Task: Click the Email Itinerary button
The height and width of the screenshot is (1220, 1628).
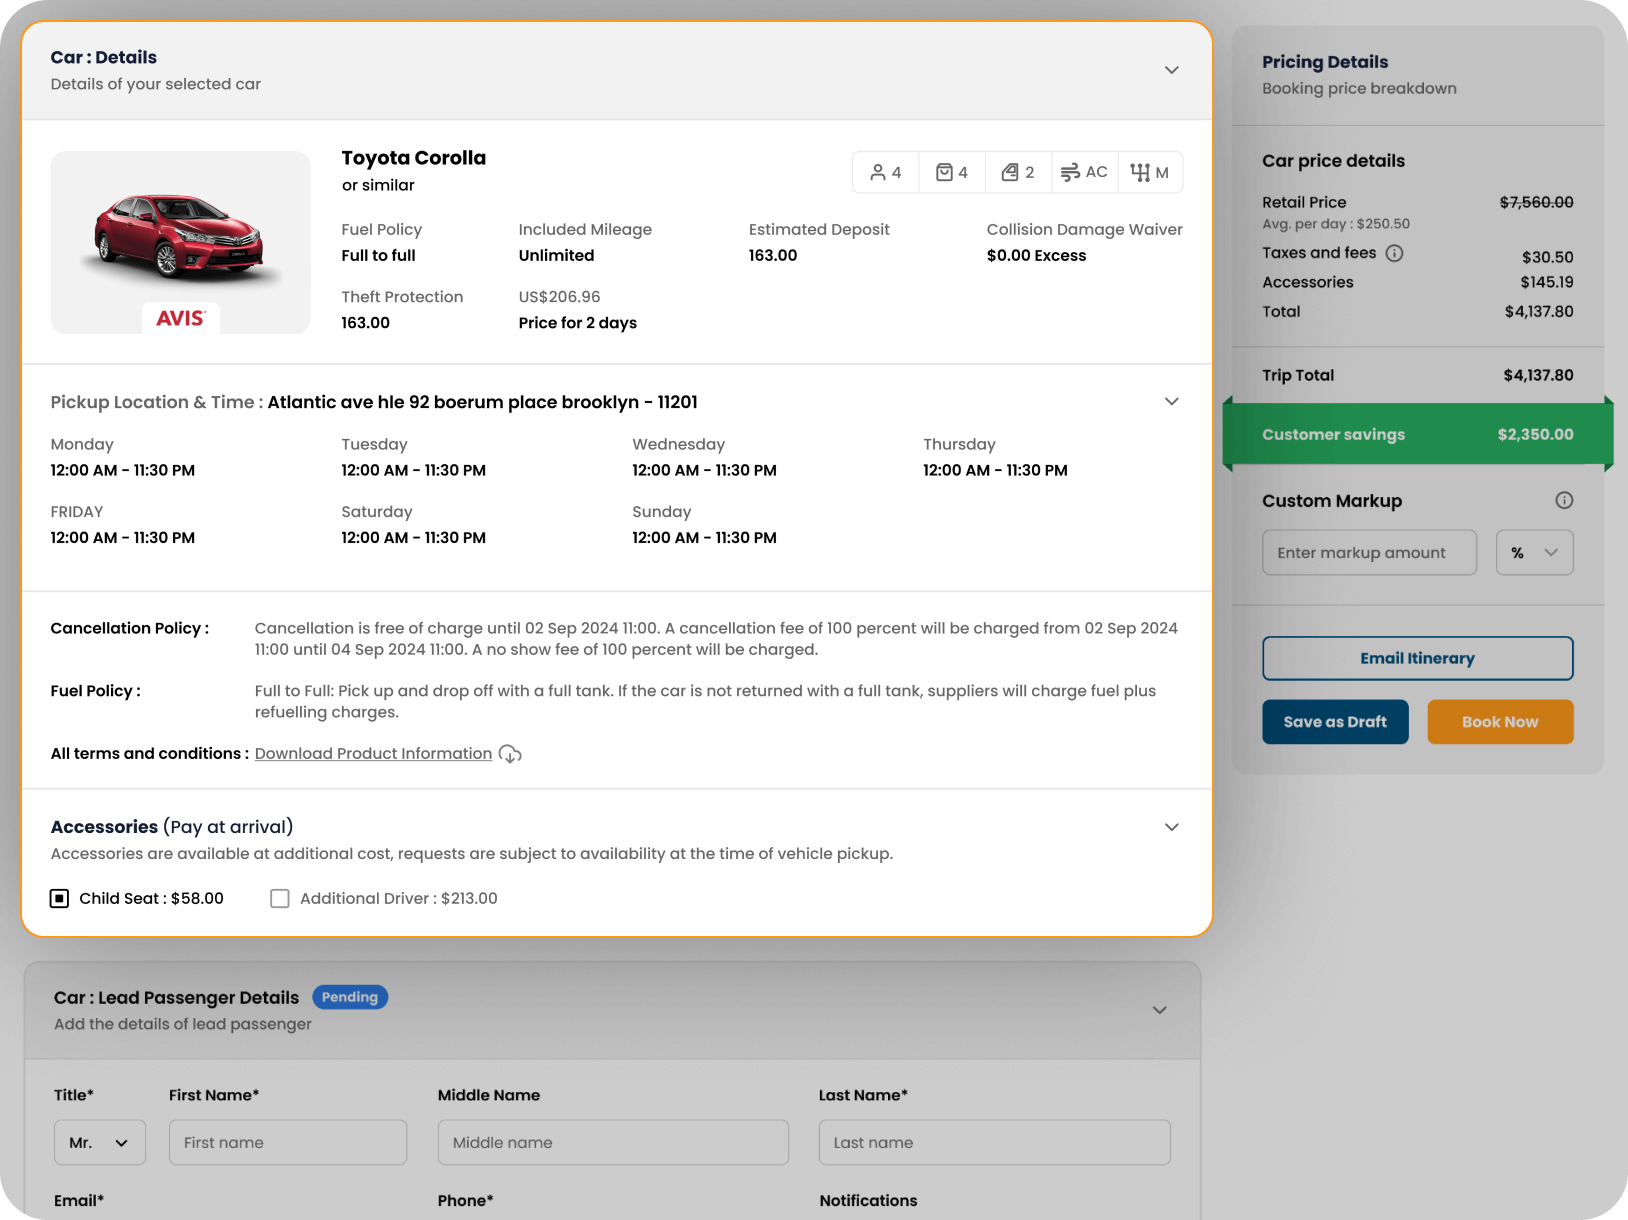Action: coord(1417,658)
